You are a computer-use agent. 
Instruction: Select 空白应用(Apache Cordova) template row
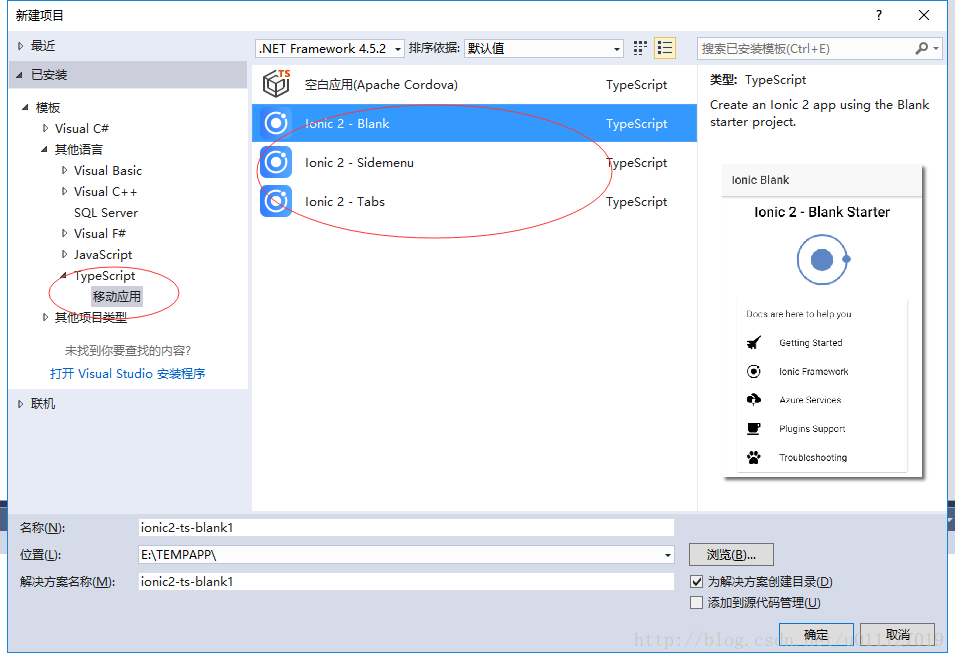474,84
